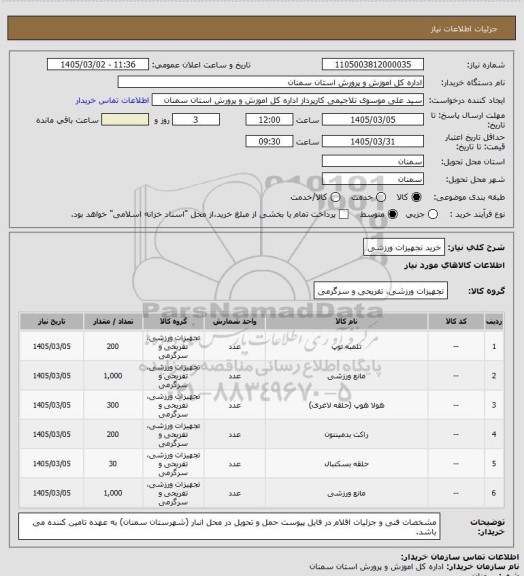
Task: Select the کالا radio button
Action: [416, 197]
